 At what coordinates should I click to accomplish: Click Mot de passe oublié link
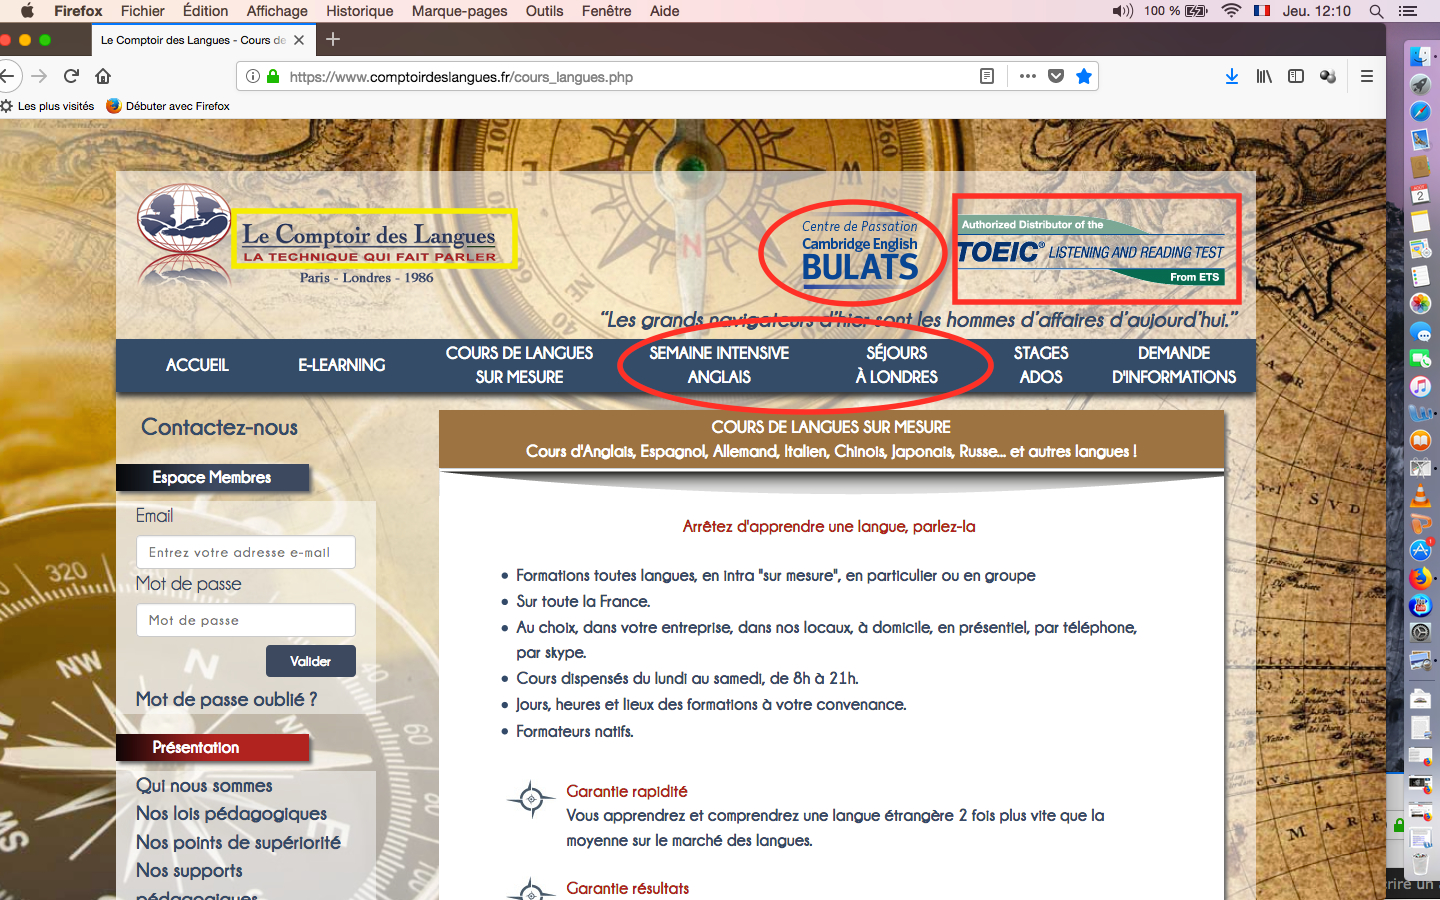(x=226, y=699)
